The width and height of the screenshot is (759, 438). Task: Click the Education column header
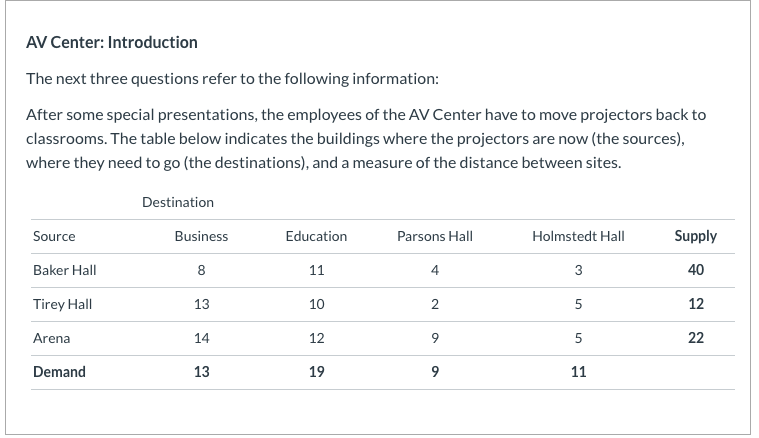pyautogui.click(x=316, y=236)
